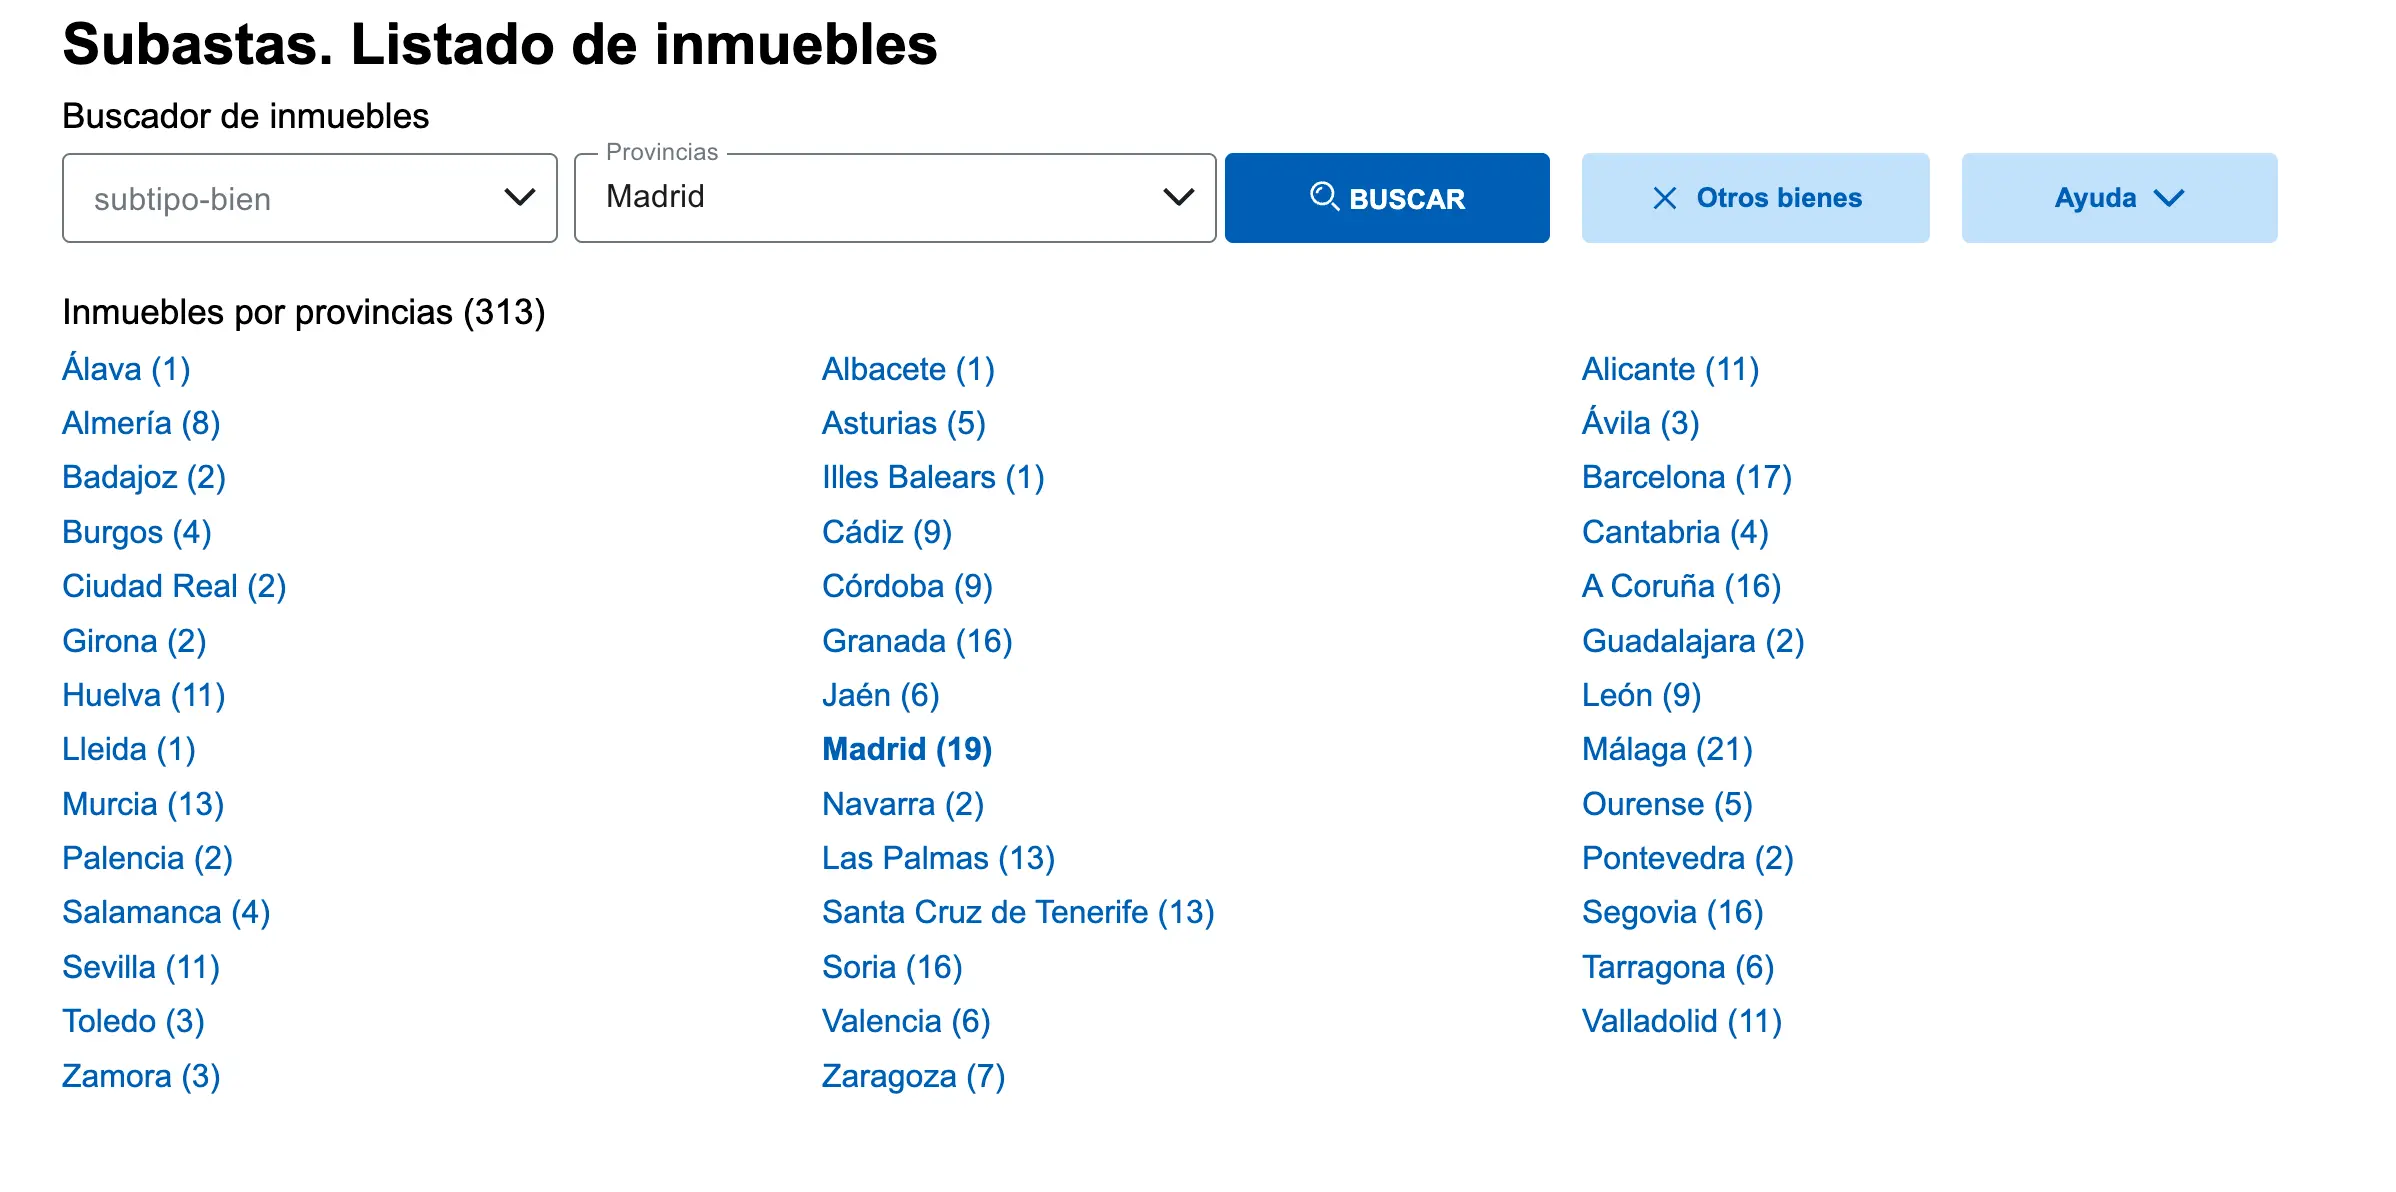Expand the Ayuda menu
The image size is (2396, 1192).
(x=2119, y=197)
